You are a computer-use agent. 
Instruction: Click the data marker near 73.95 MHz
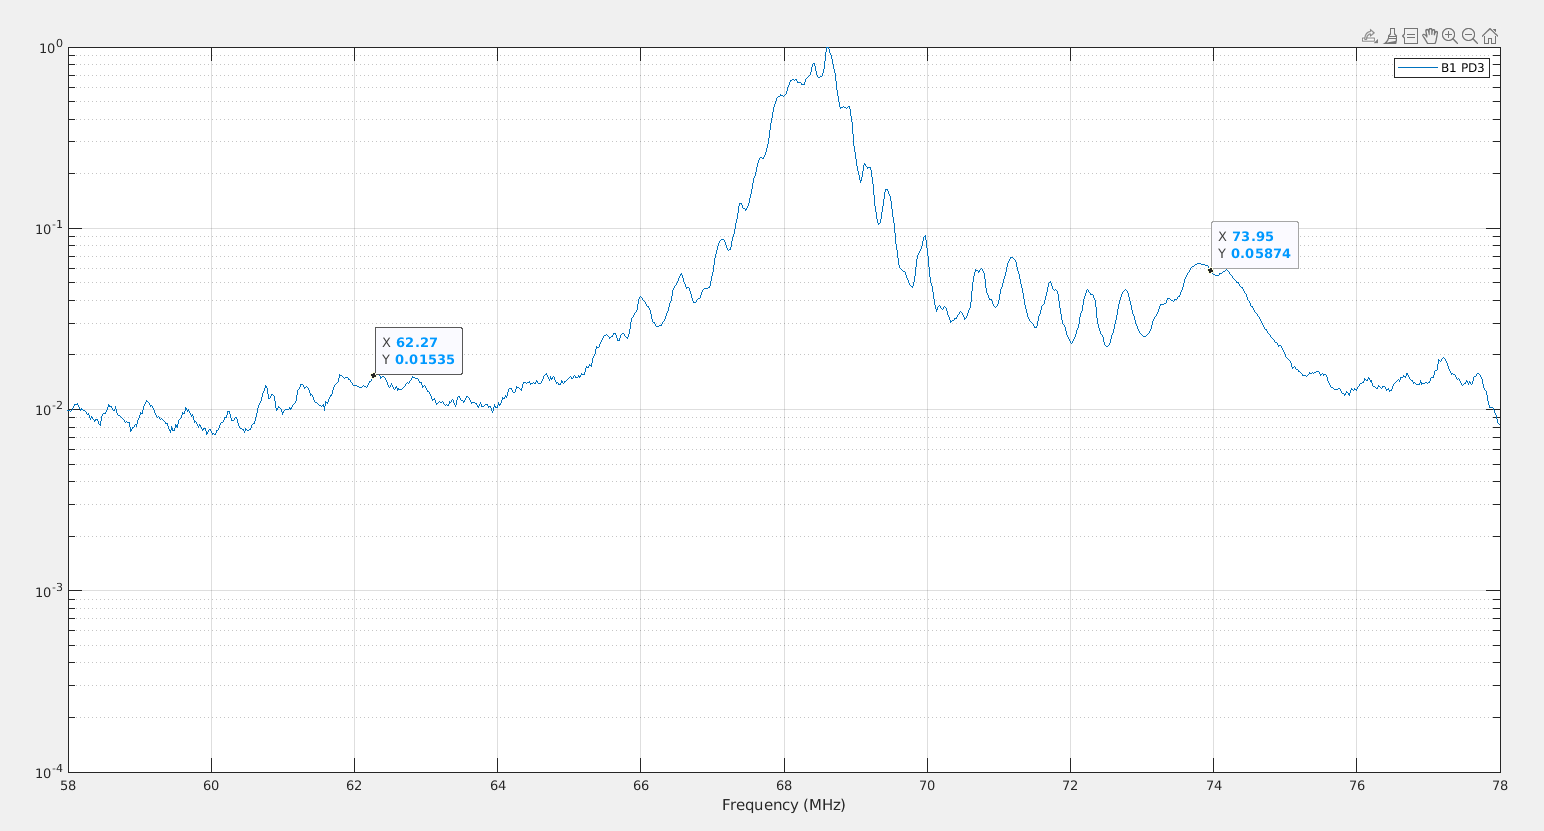tap(1210, 270)
